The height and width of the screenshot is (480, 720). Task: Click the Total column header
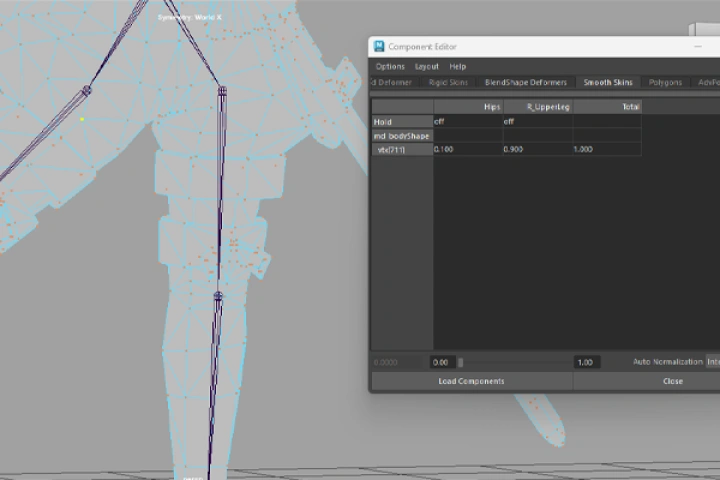[607, 107]
